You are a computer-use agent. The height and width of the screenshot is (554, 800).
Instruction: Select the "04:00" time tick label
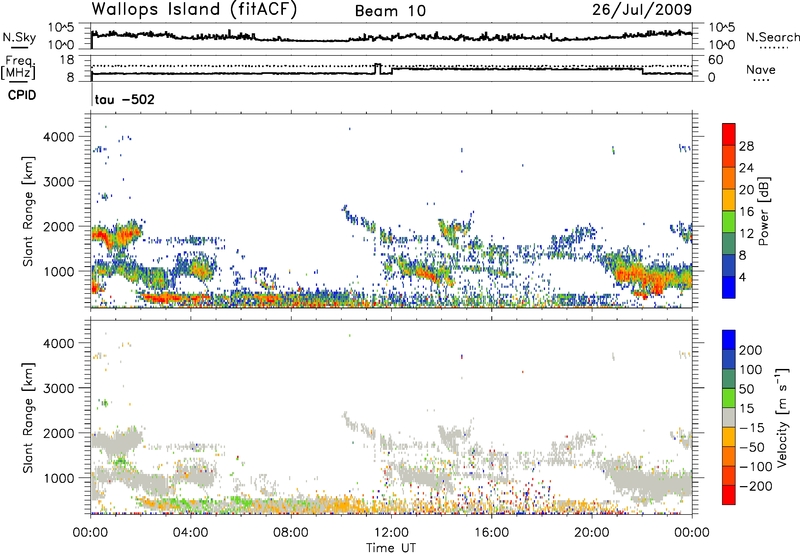tap(191, 533)
